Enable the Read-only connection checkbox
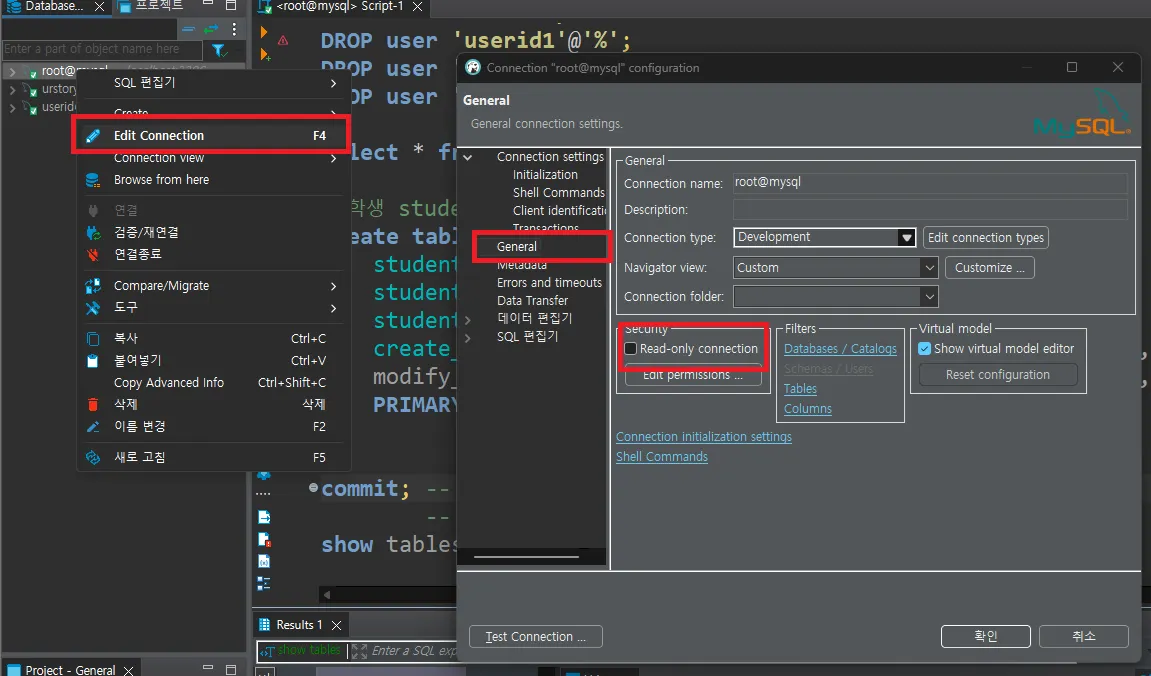 click(631, 349)
